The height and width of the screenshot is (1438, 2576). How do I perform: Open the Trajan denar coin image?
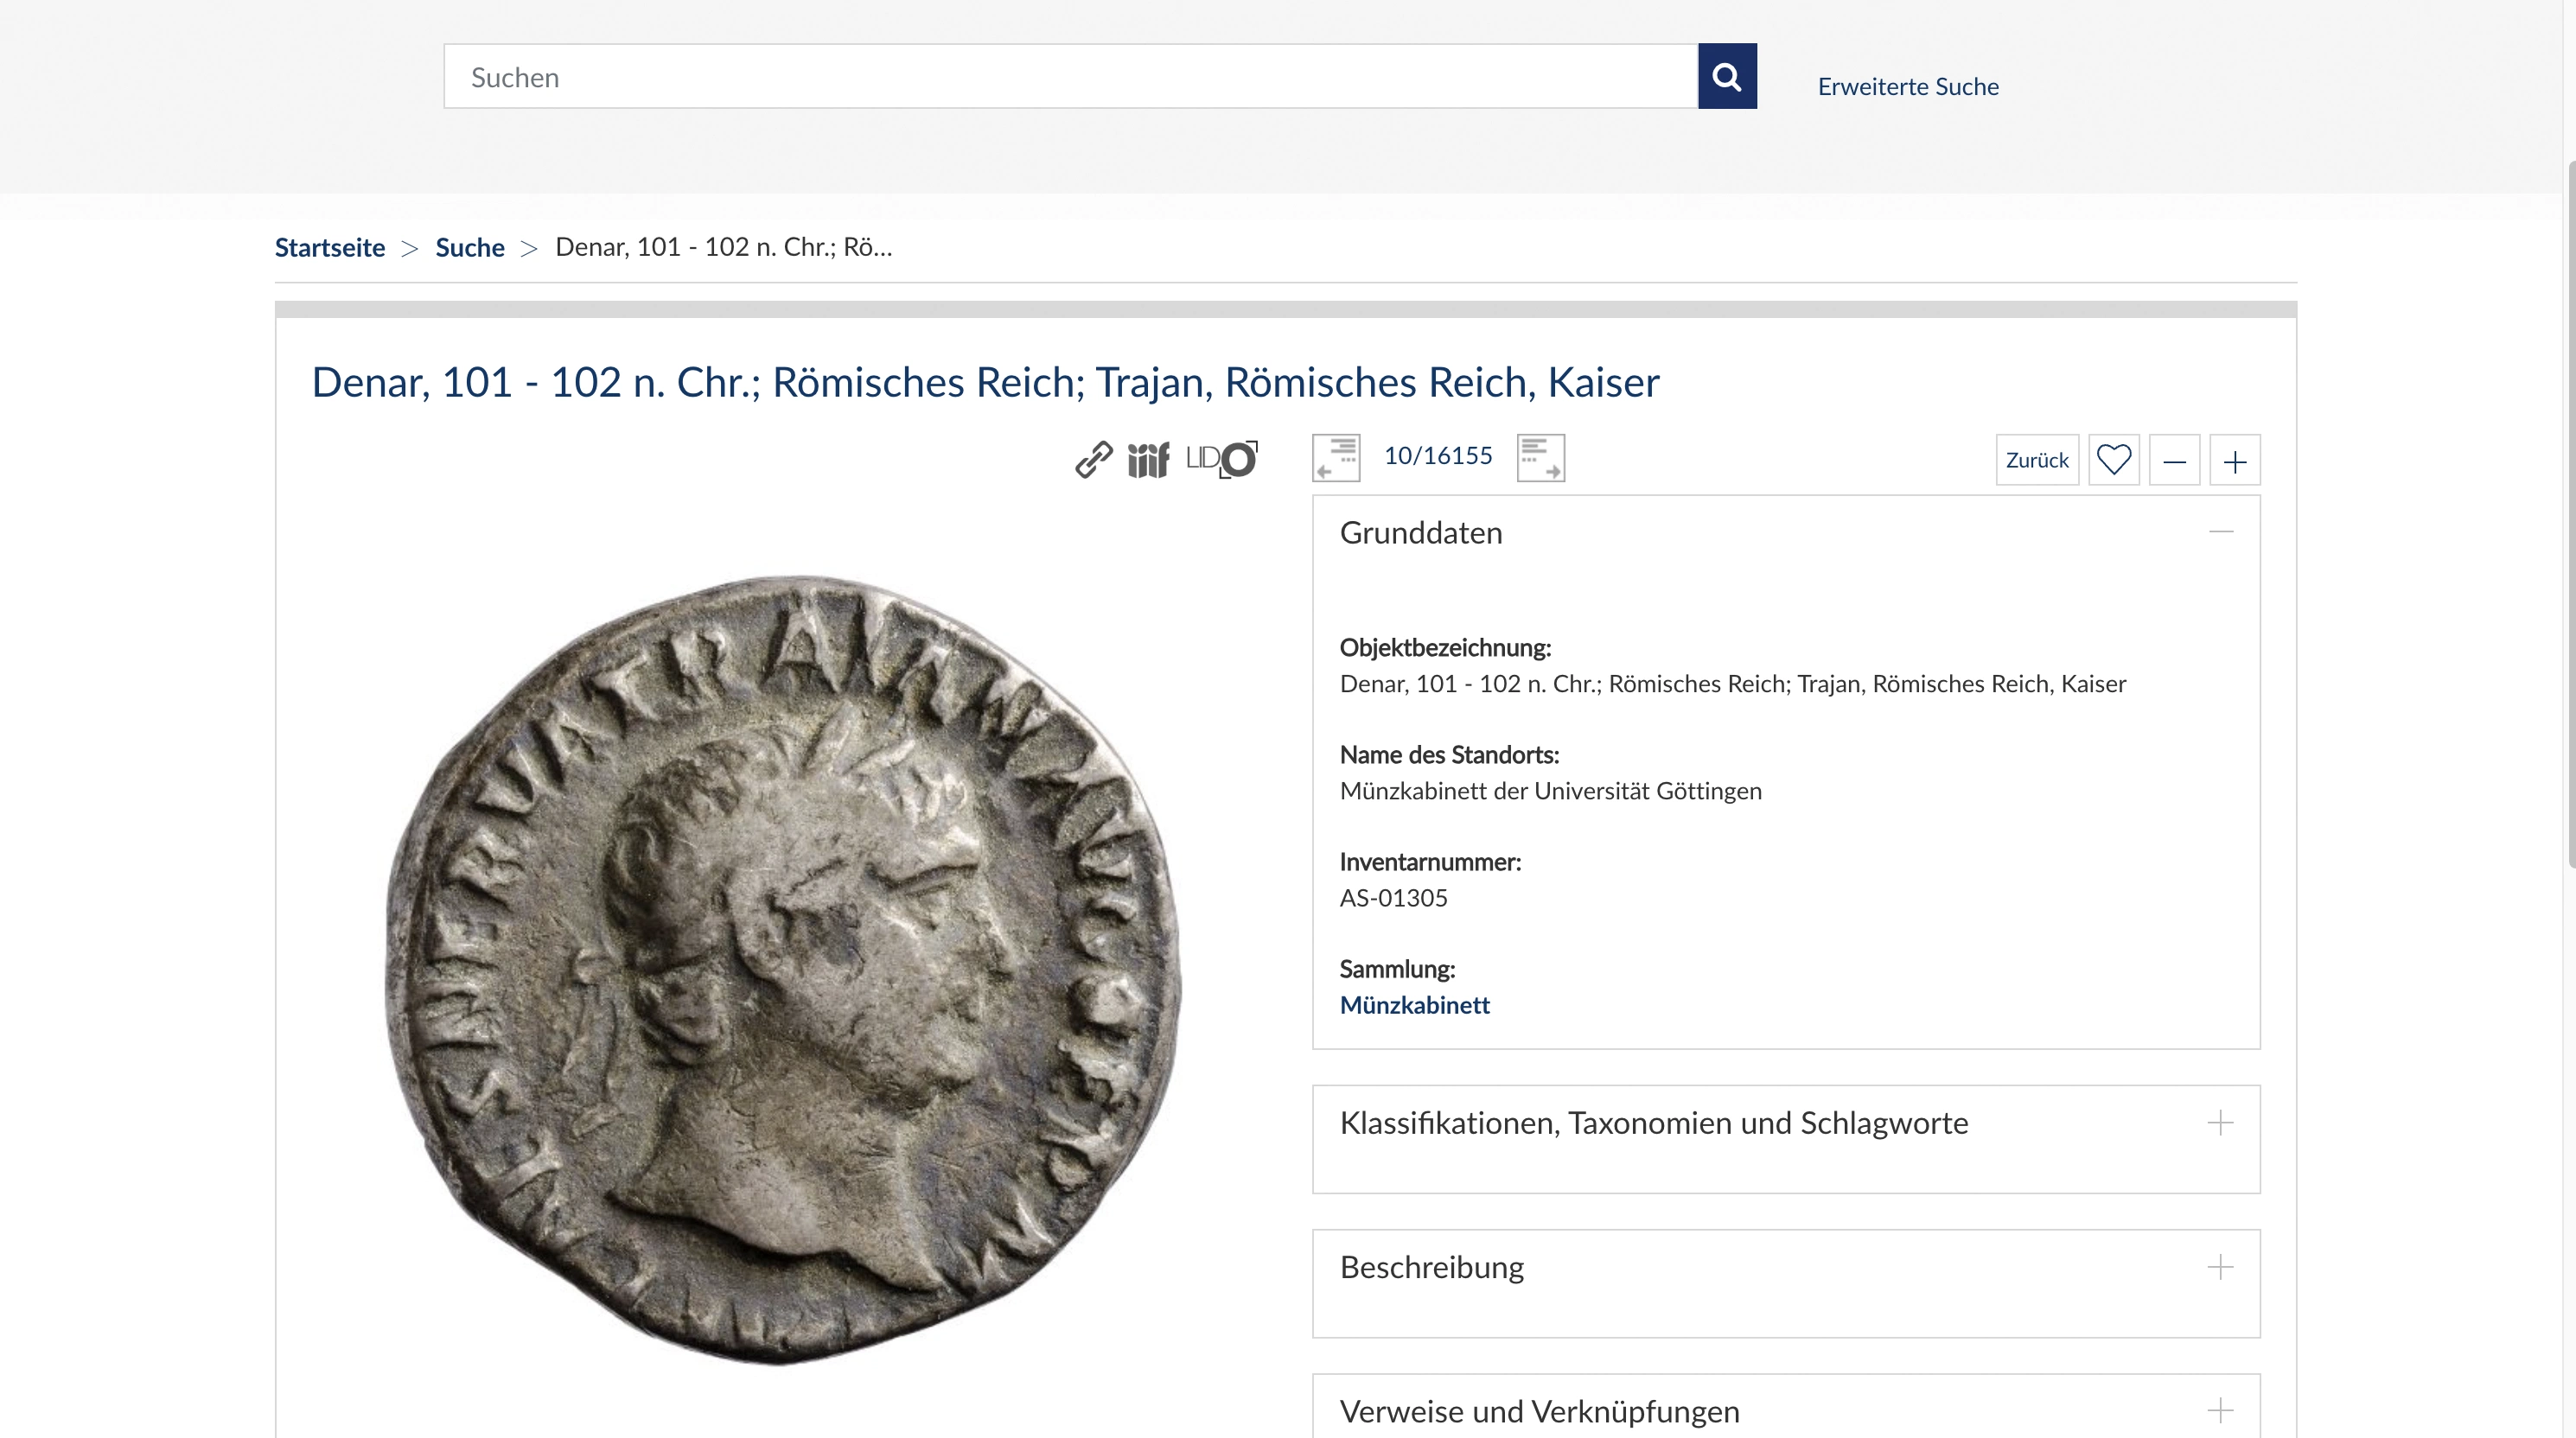[x=783, y=968]
